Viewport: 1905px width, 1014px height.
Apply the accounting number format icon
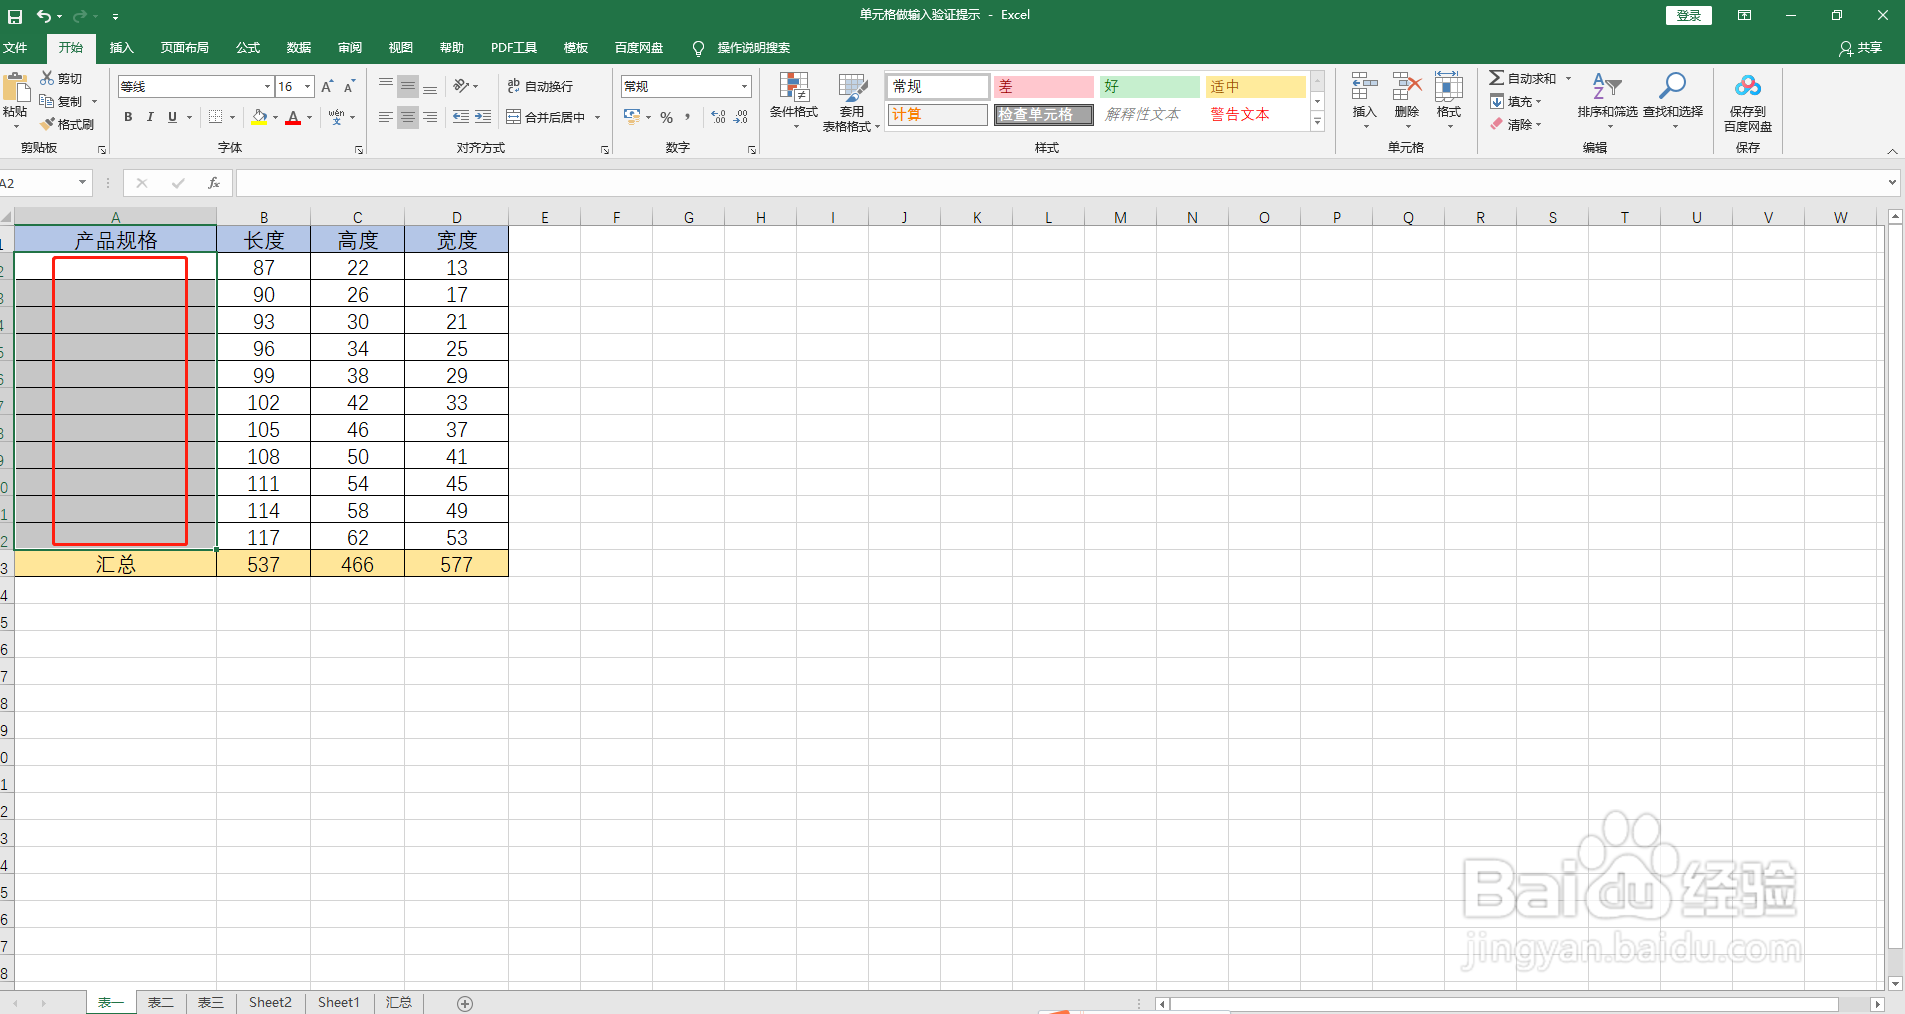[x=632, y=117]
